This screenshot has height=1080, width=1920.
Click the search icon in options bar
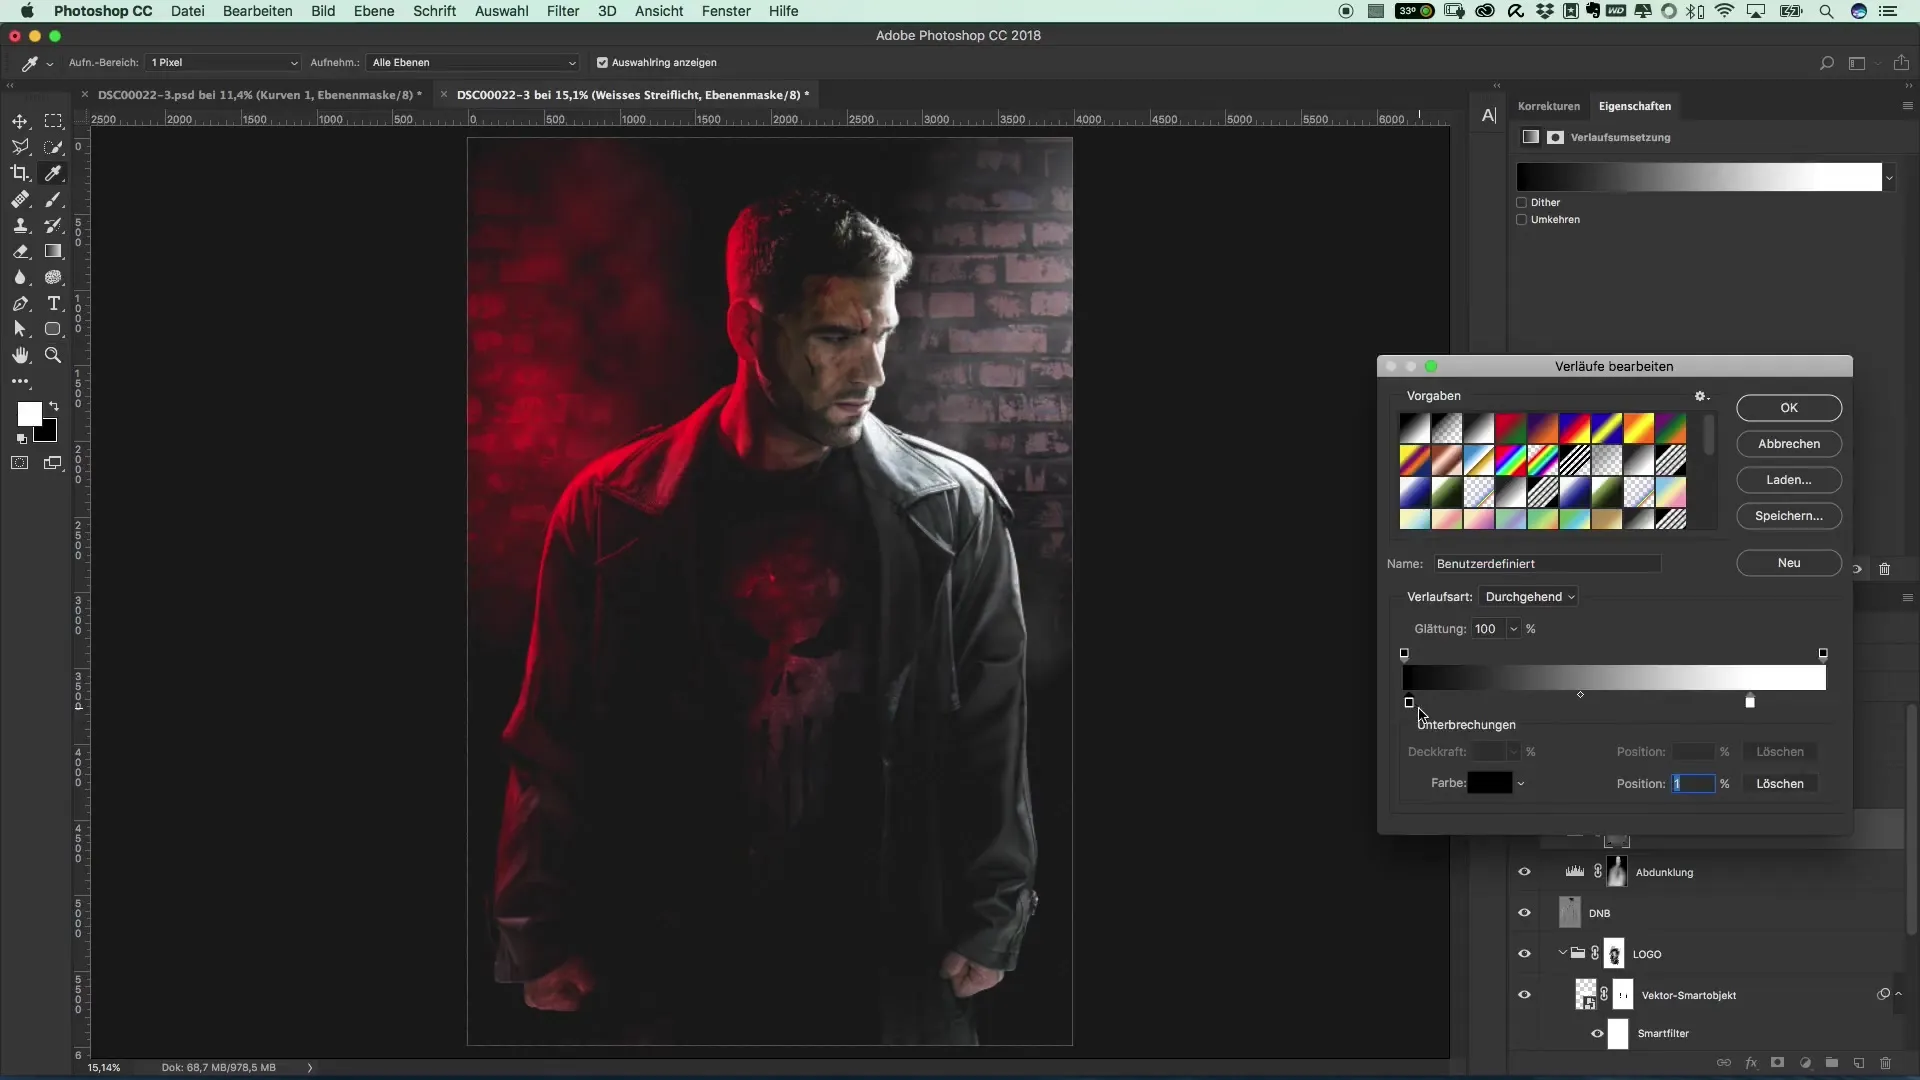coord(1826,63)
